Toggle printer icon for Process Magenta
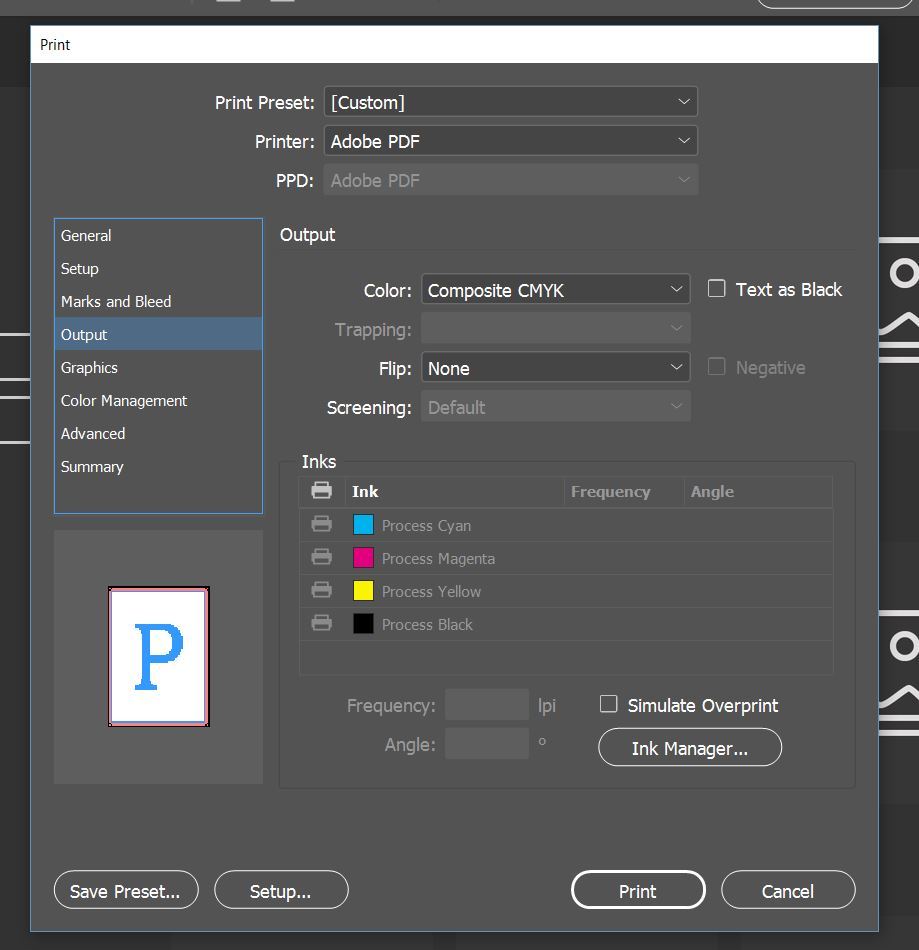919x950 pixels. 321,557
